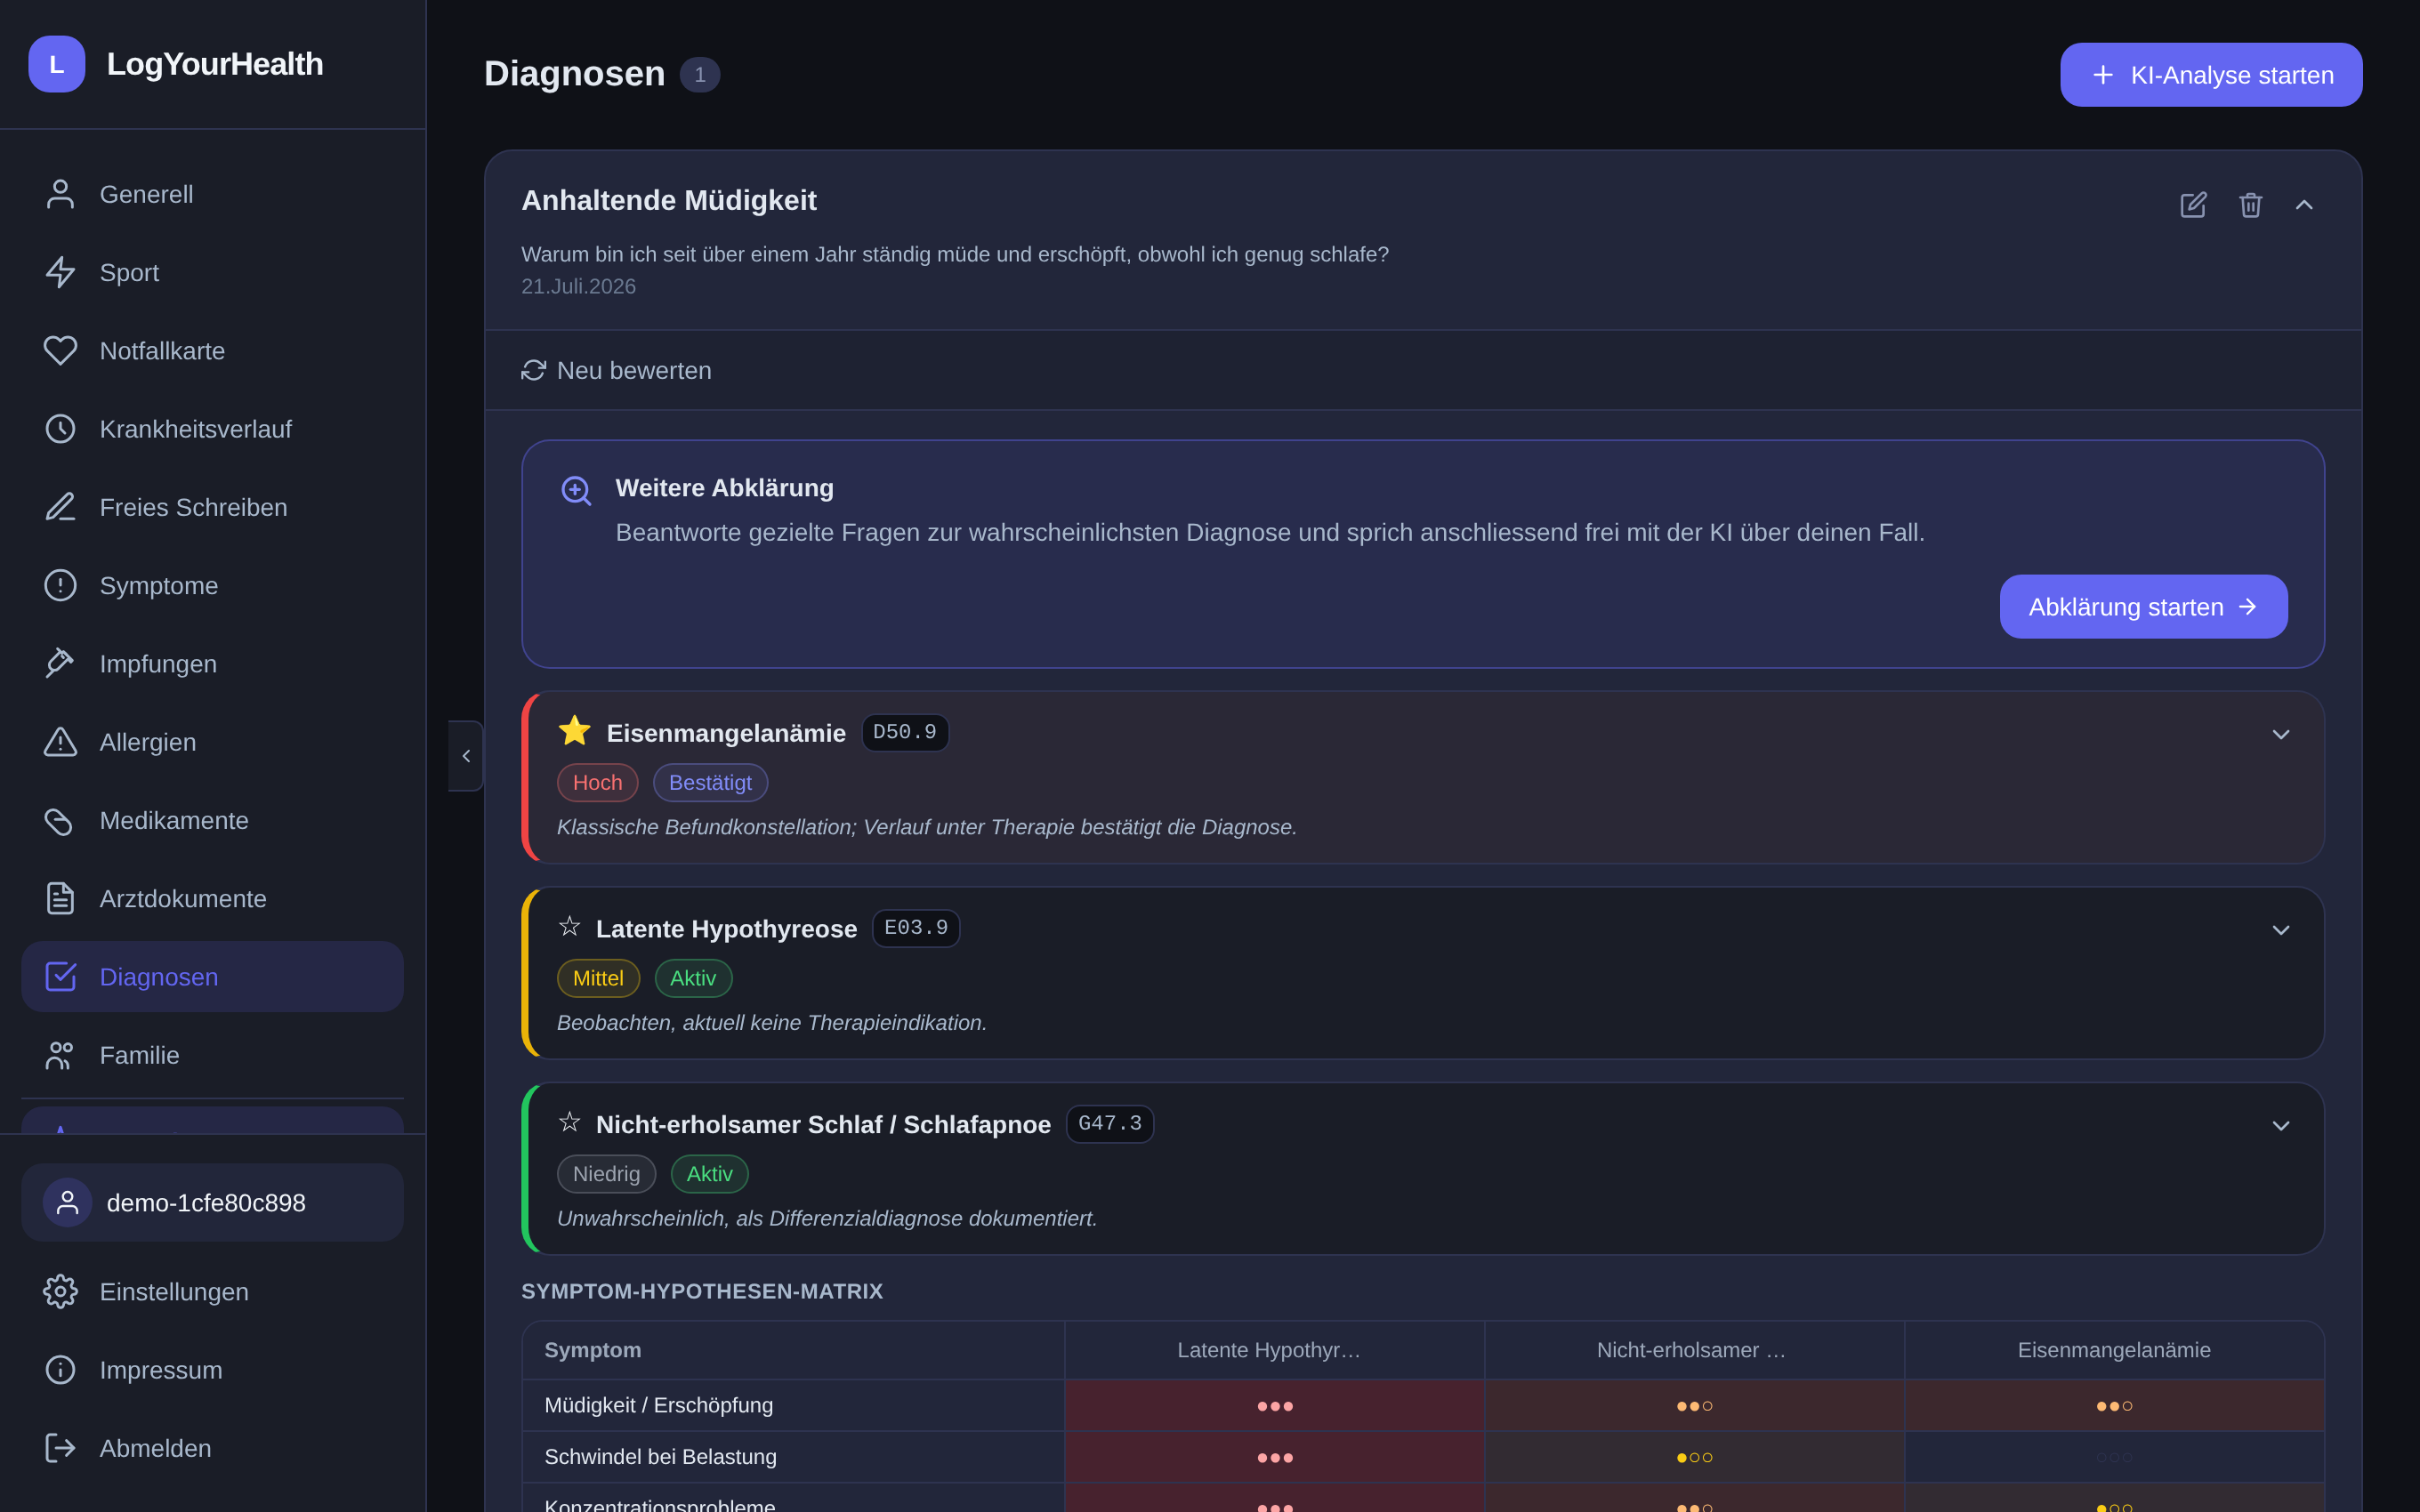Delete Anhaltende Müdigkeit with trash icon
The image size is (2420, 1512).
coord(2250,205)
